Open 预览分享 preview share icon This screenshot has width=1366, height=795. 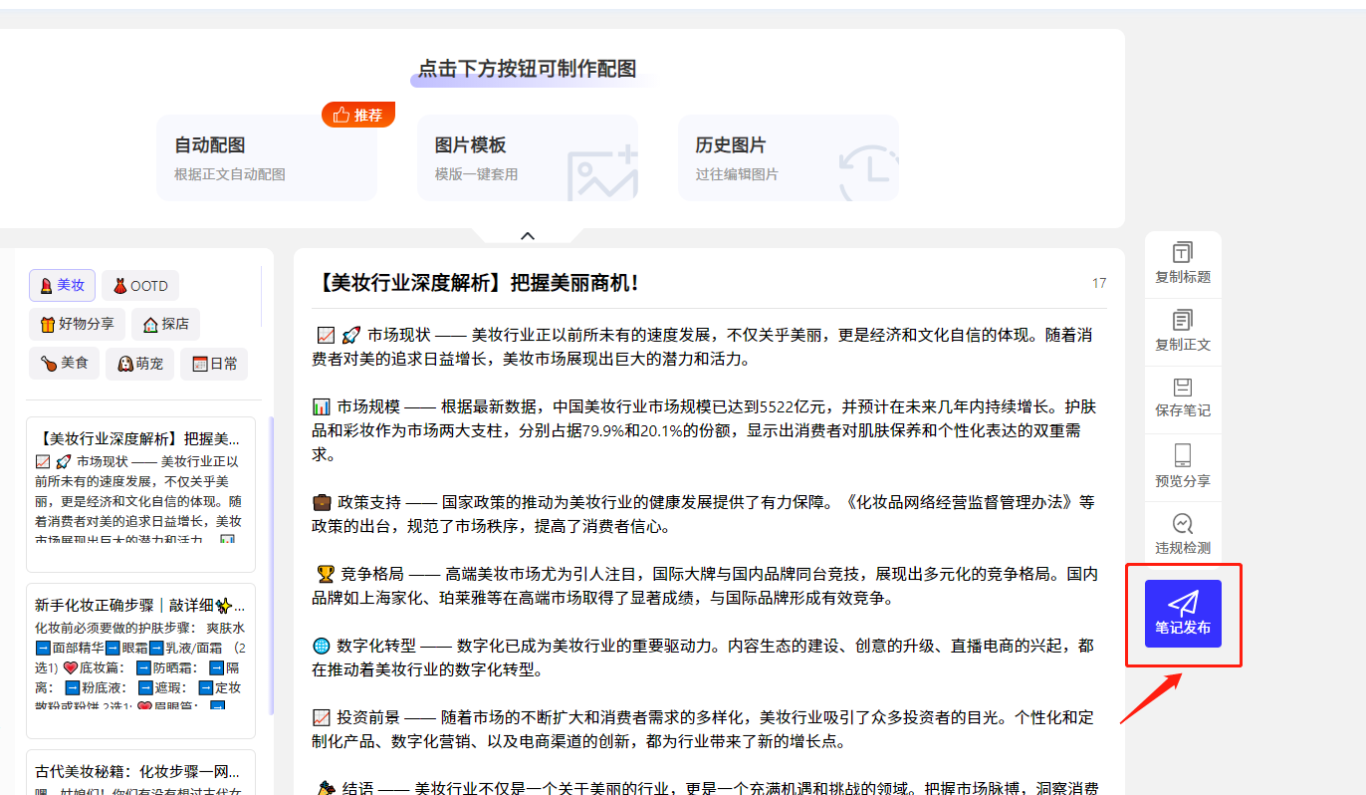pyautogui.click(x=1182, y=467)
